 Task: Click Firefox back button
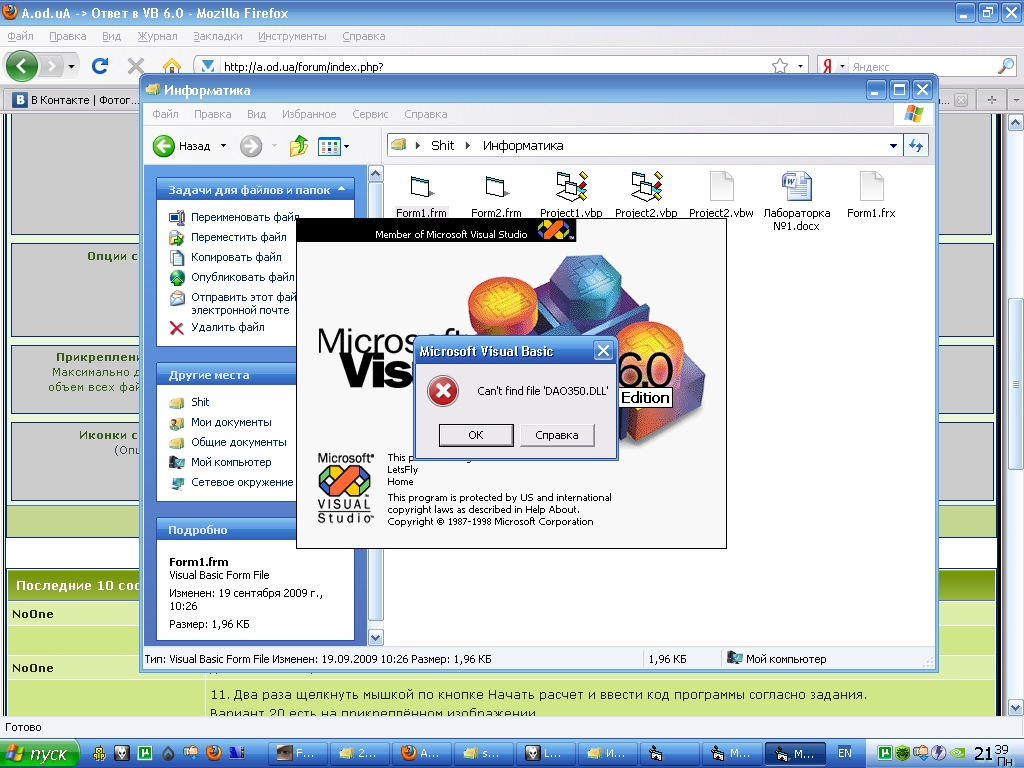(x=22, y=66)
